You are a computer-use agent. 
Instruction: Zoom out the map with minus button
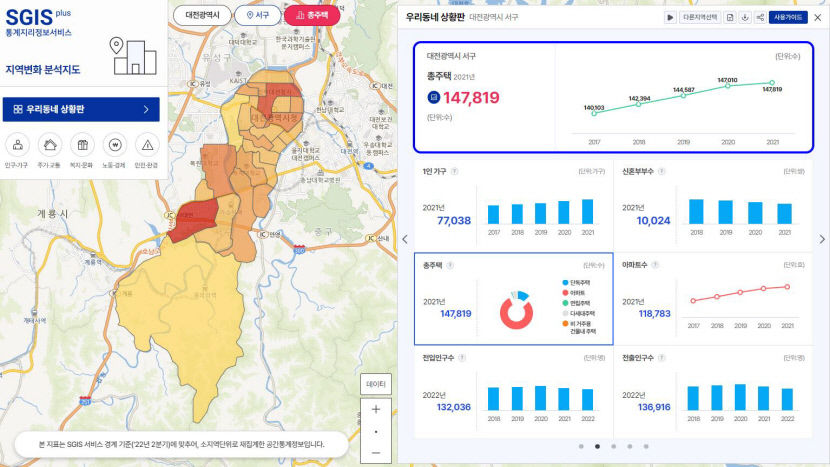(376, 453)
